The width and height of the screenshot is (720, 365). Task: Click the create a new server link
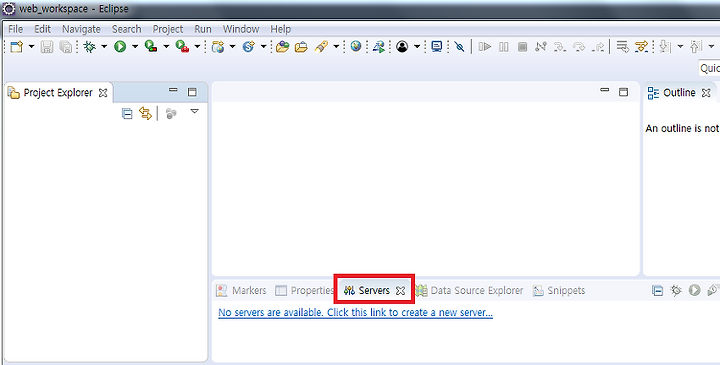pyautogui.click(x=355, y=313)
